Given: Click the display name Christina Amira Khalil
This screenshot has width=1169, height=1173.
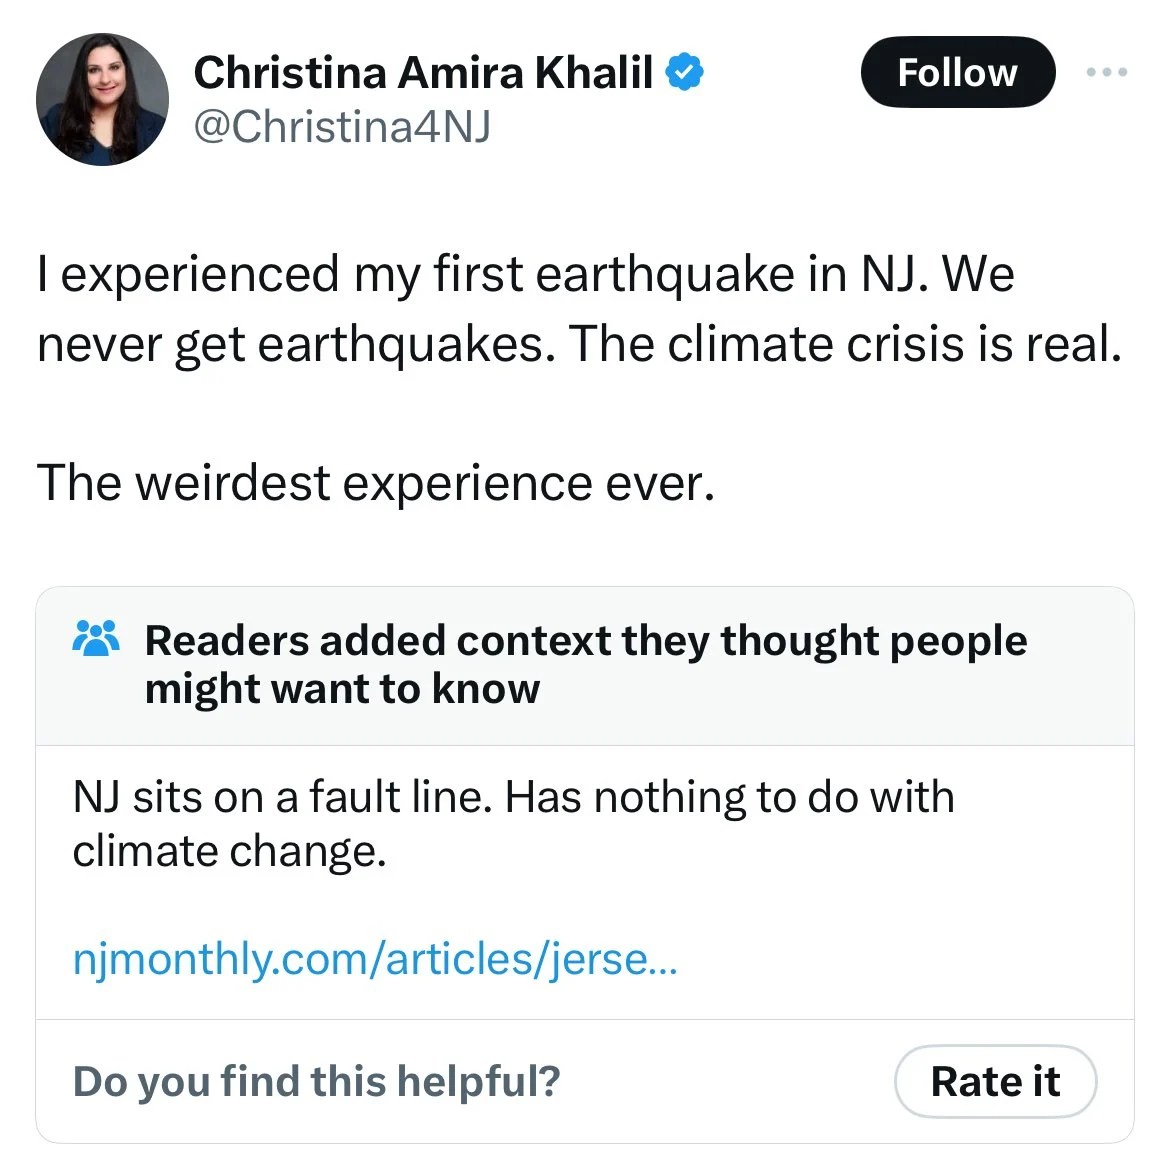Looking at the screenshot, I should point(423,73).
